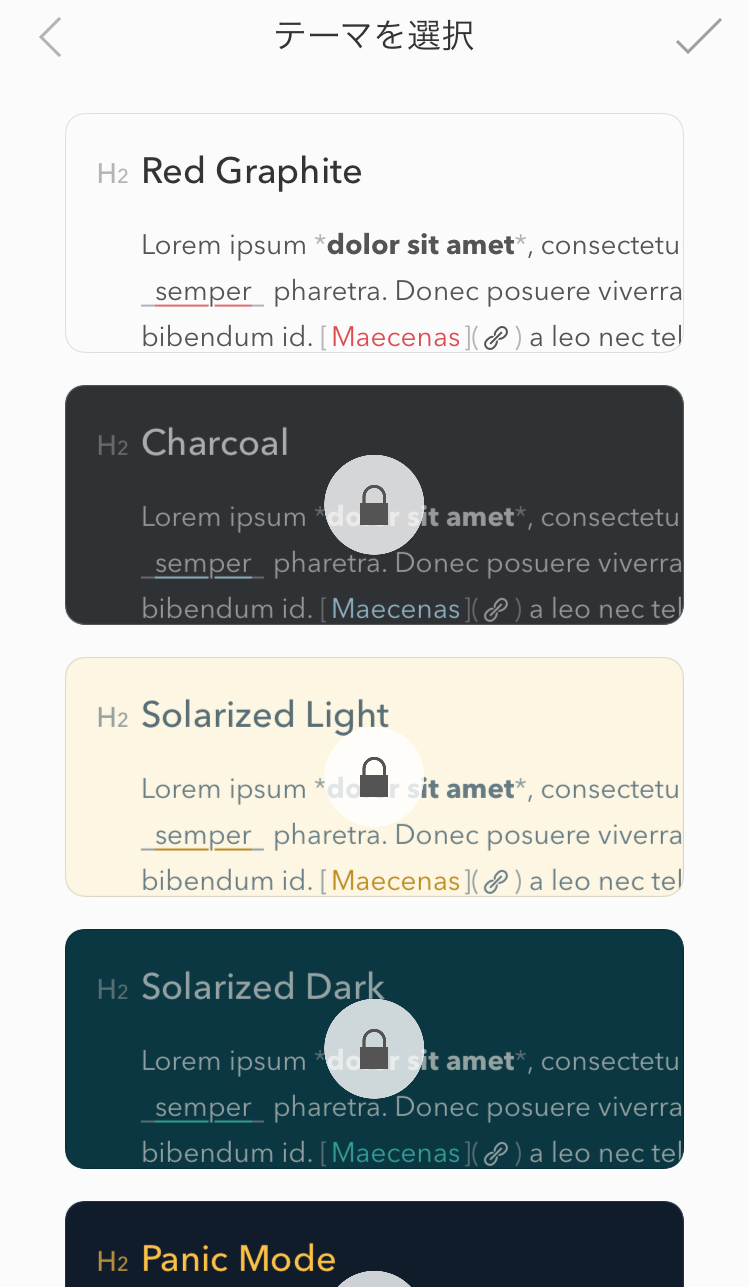Click the link icon in Solarized Light preview
The height and width of the screenshot is (1287, 749).
click(x=495, y=882)
